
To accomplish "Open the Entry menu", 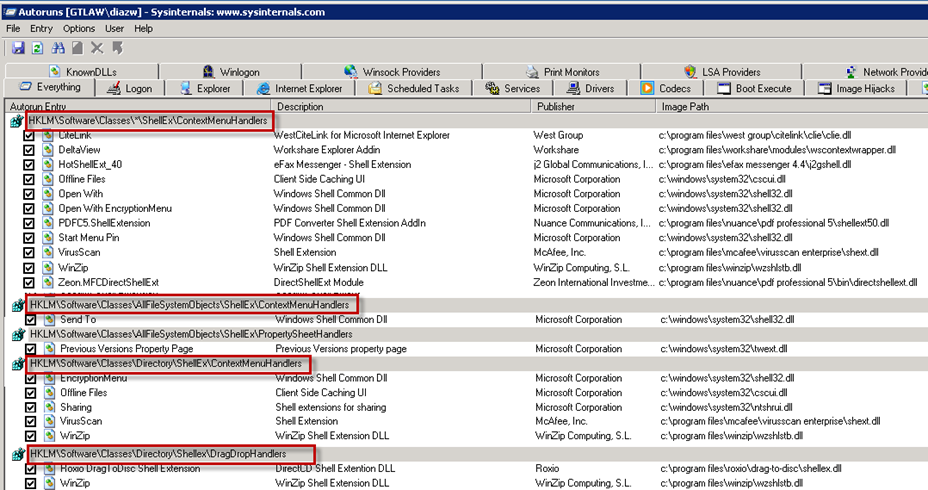I will 41,28.
